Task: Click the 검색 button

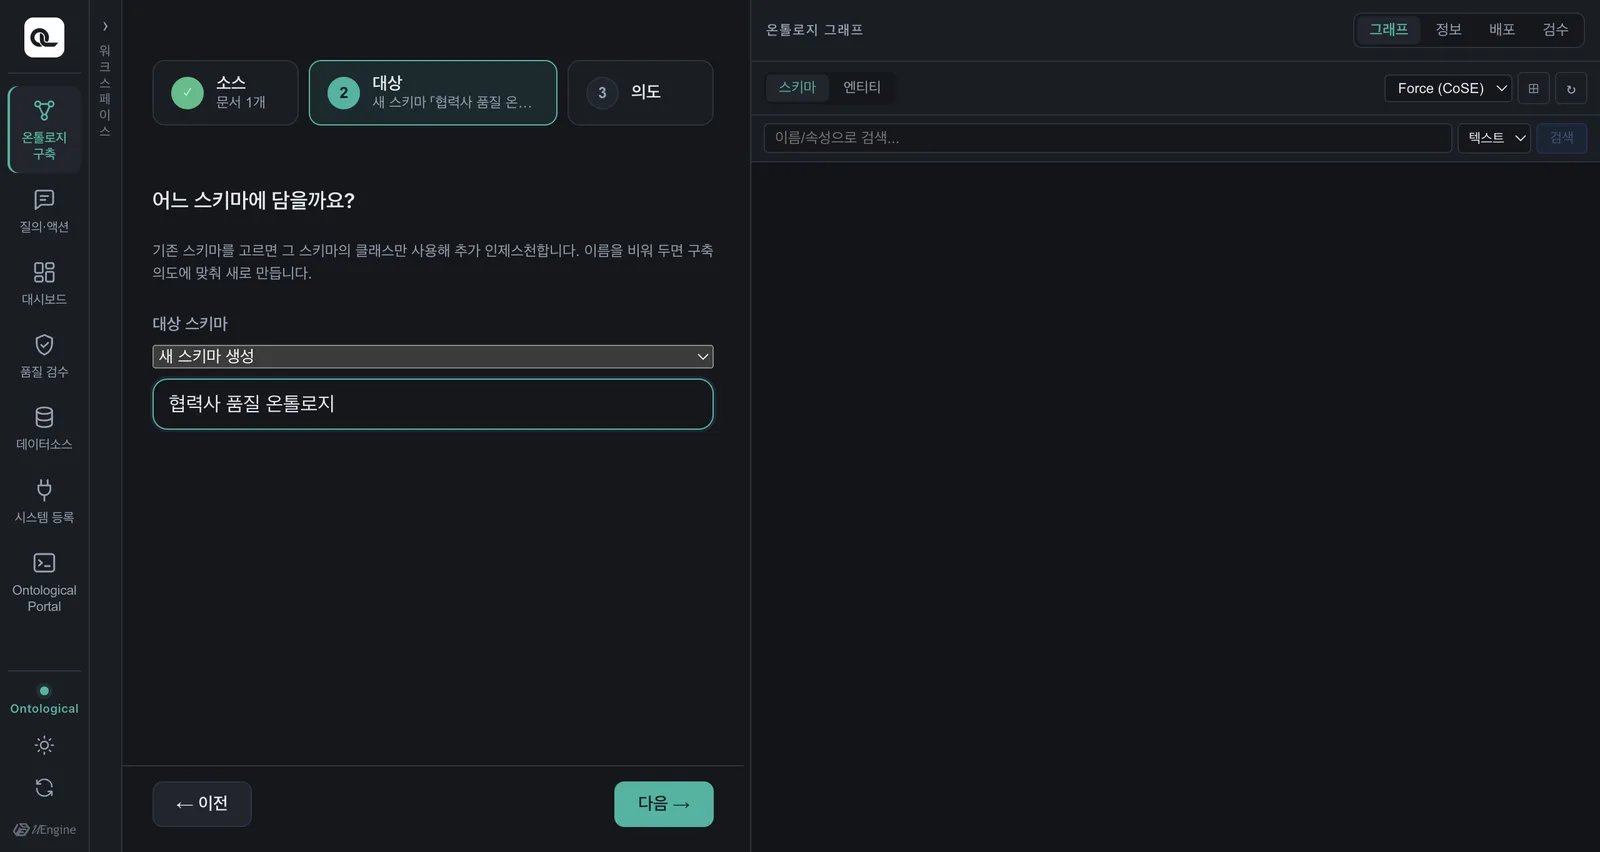Action: pos(1561,138)
